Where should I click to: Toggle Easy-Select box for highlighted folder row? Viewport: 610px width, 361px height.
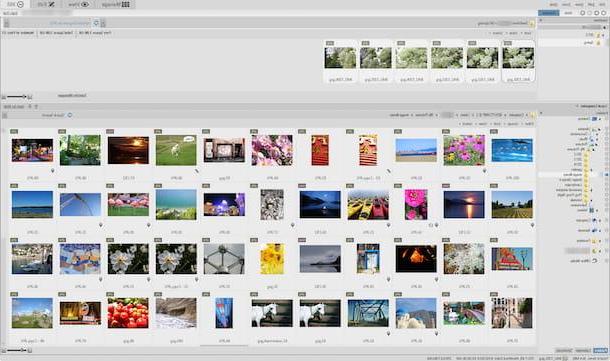(x=606, y=175)
